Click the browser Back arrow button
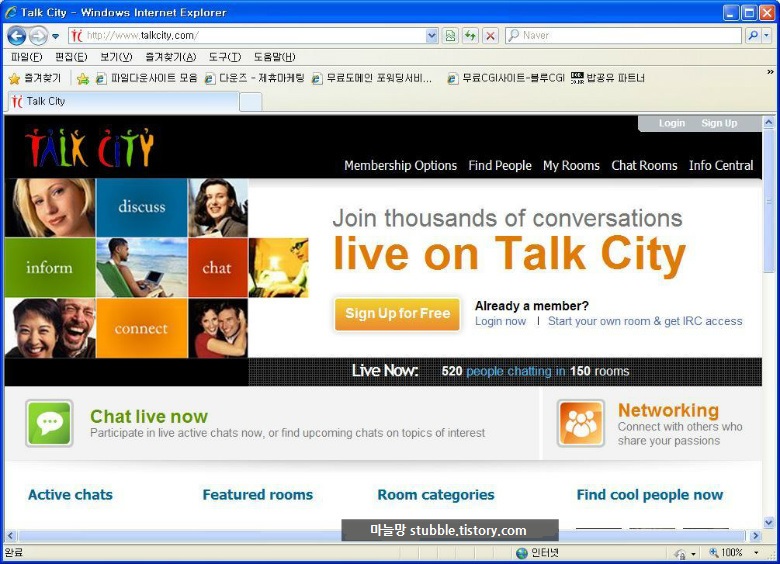The image size is (780, 564). click(x=17, y=36)
